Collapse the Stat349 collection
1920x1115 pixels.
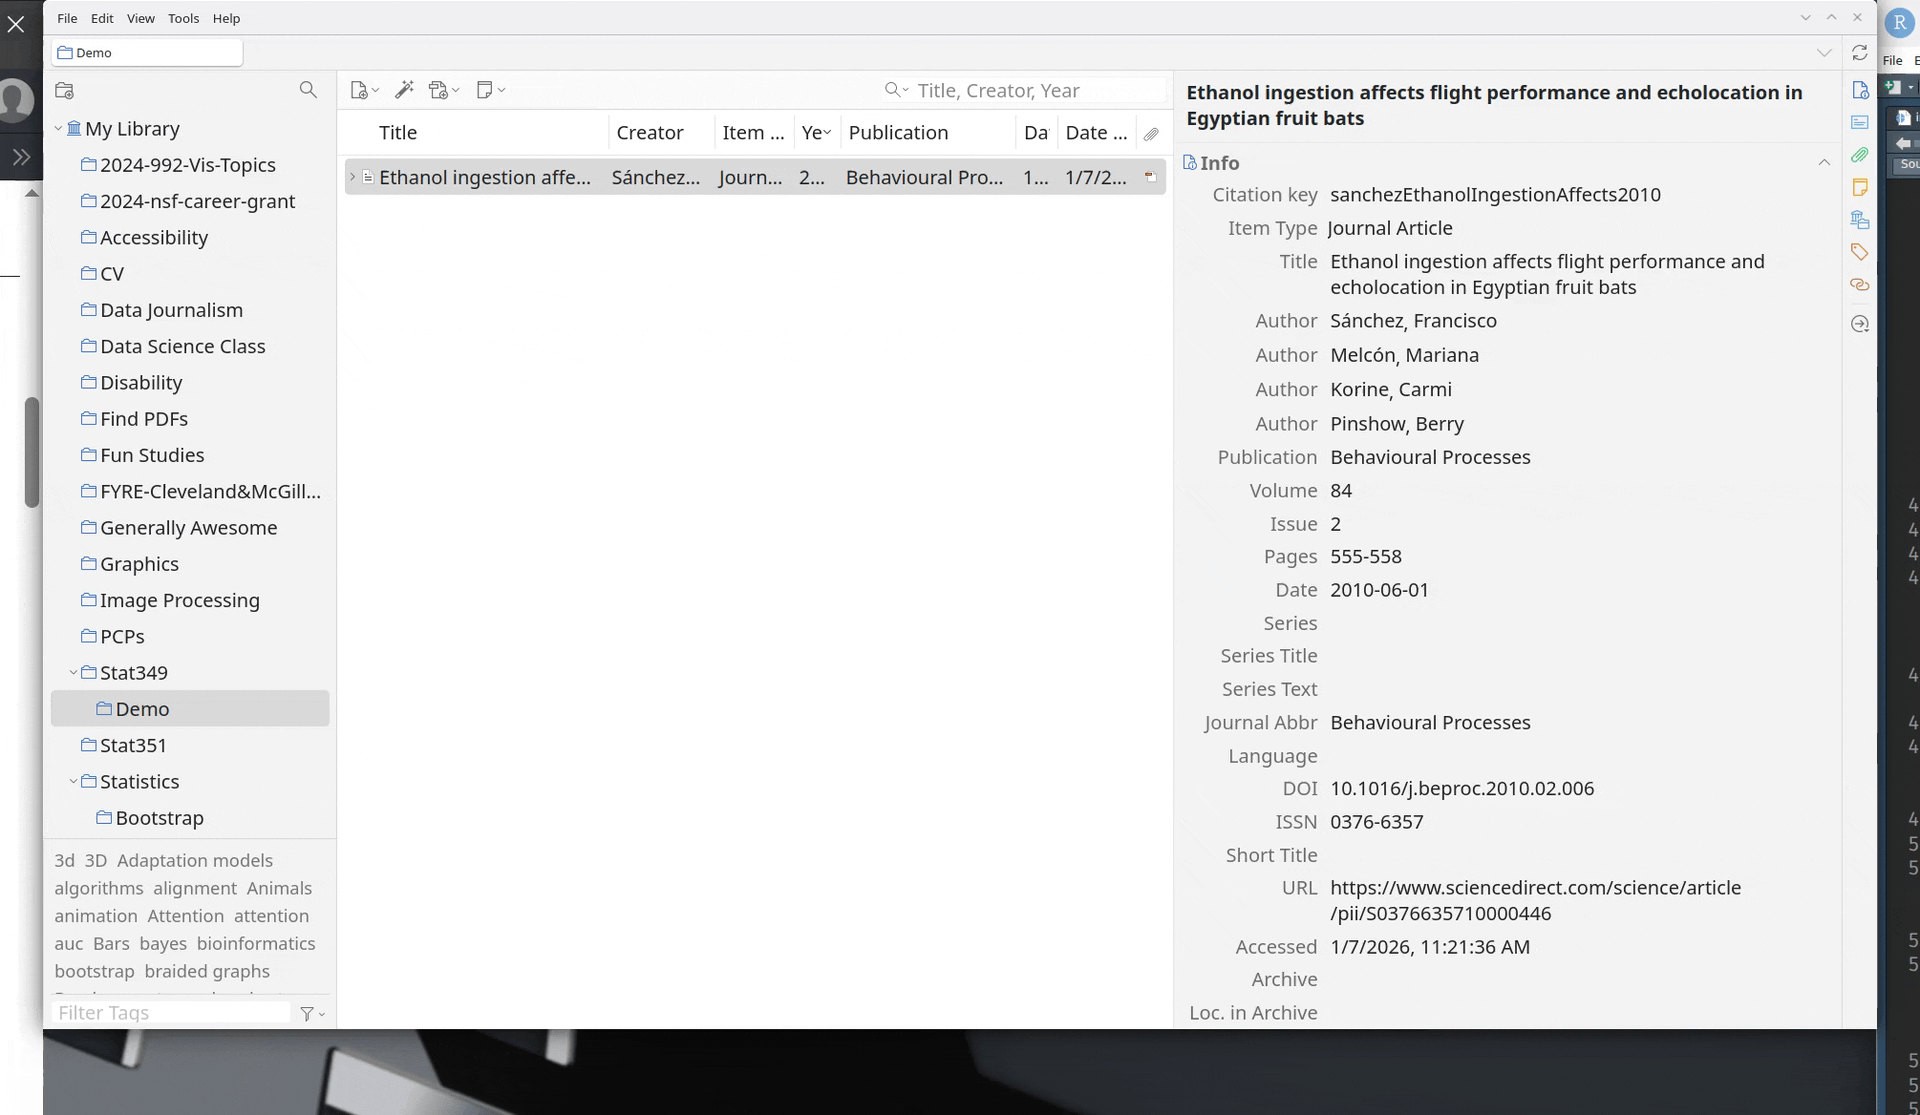click(x=73, y=673)
